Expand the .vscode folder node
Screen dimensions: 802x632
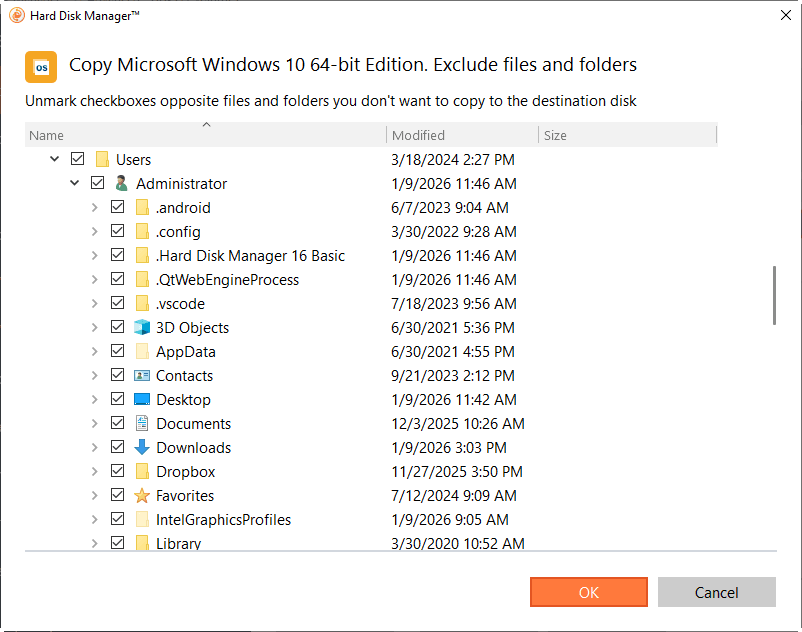pyautogui.click(x=94, y=304)
